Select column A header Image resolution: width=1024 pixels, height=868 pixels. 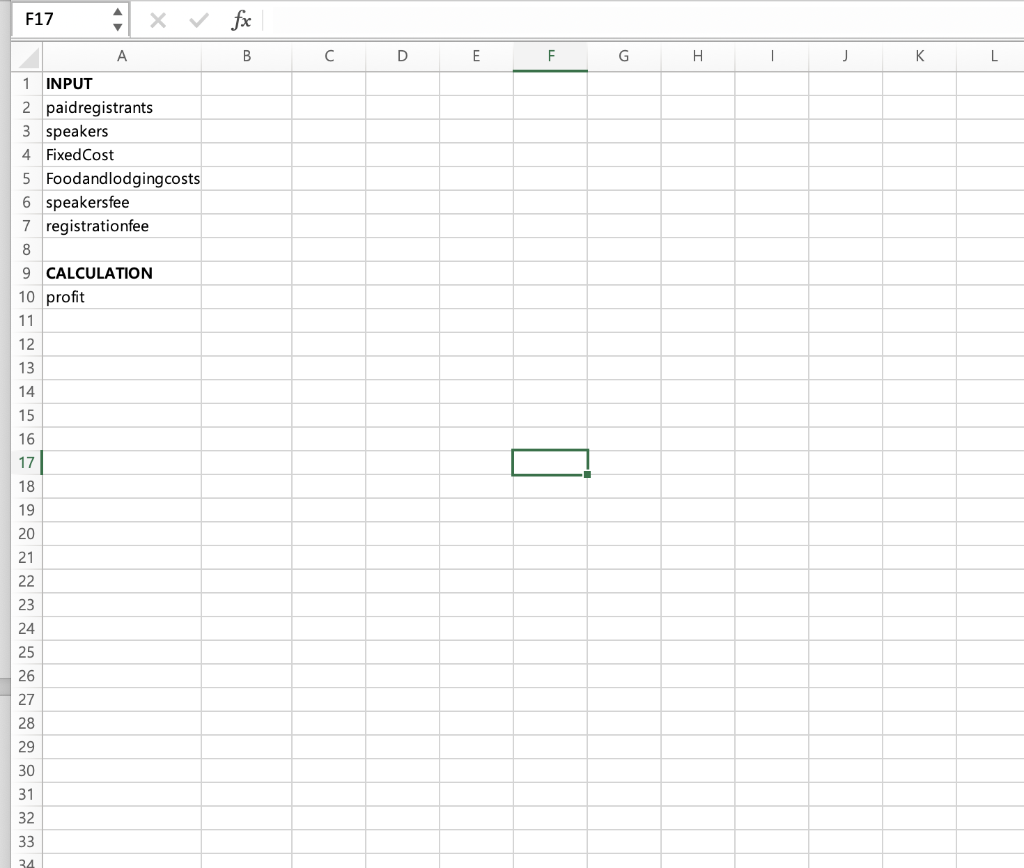(x=121, y=57)
